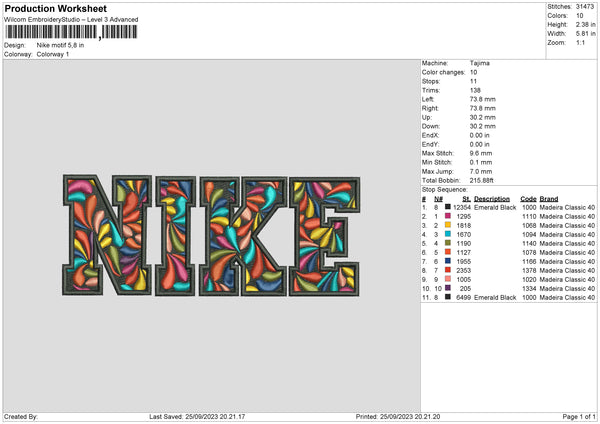This screenshot has height=424, width=600.
Task: Select the orange swatch with code 1078
Action: (447, 252)
